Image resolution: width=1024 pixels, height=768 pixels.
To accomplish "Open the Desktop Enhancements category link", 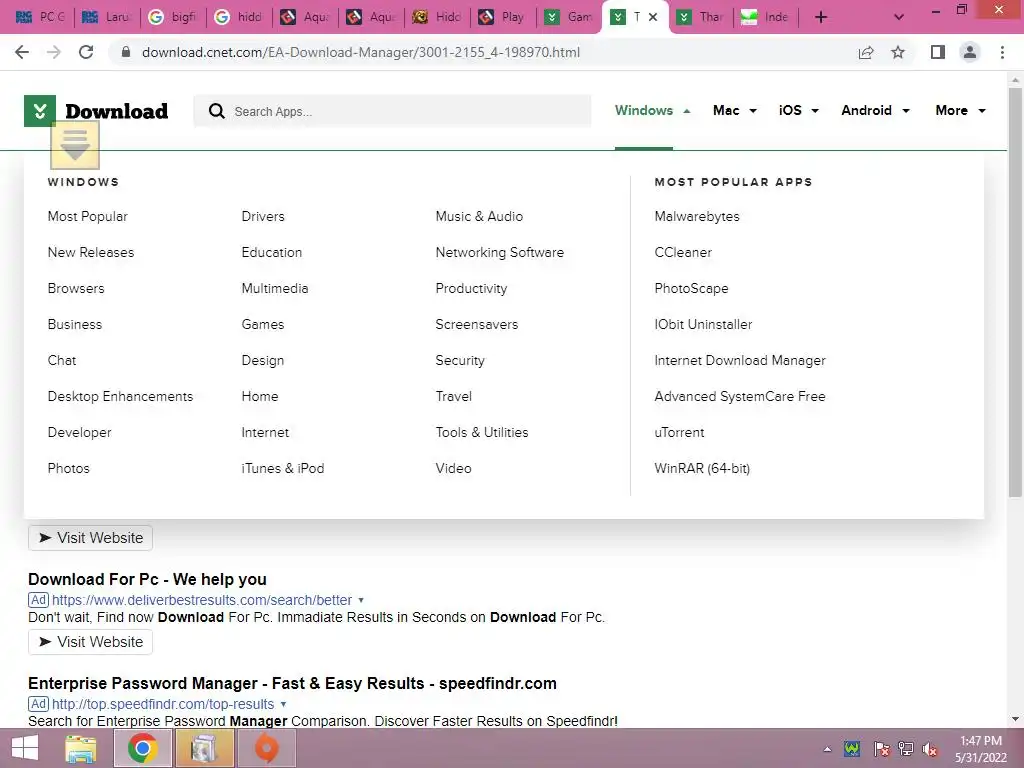I will pos(120,396).
